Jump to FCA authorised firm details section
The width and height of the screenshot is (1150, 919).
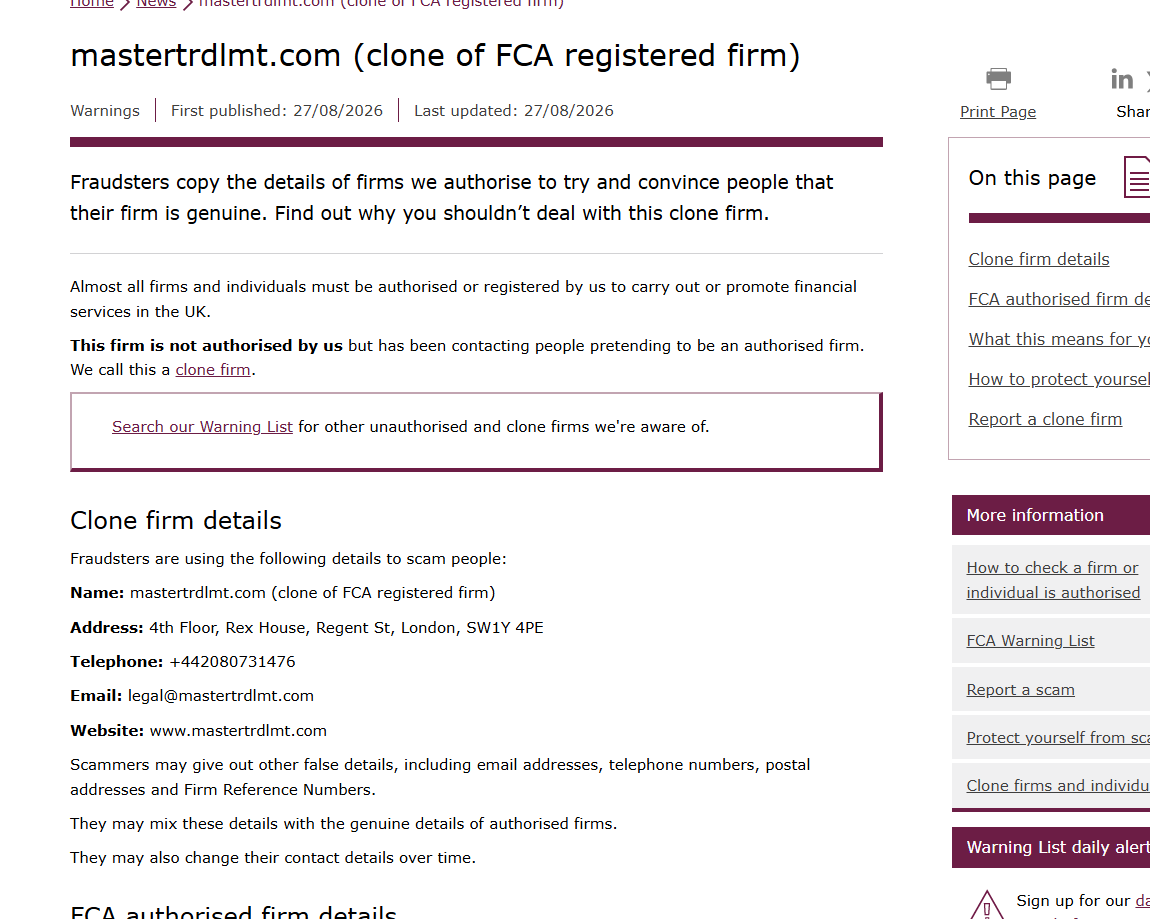point(1059,299)
